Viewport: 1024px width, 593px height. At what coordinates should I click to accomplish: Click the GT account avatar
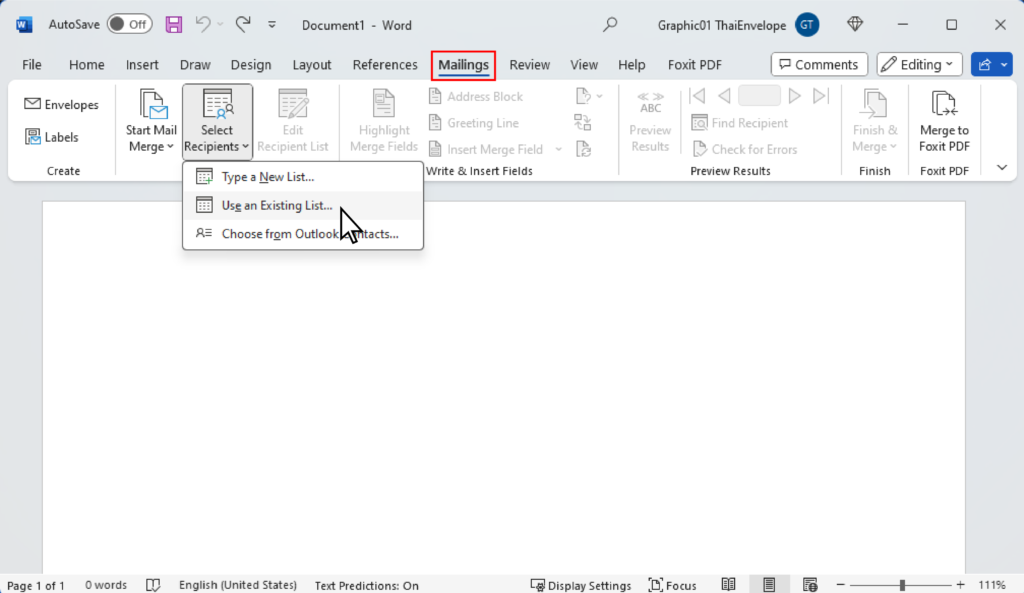pos(807,25)
